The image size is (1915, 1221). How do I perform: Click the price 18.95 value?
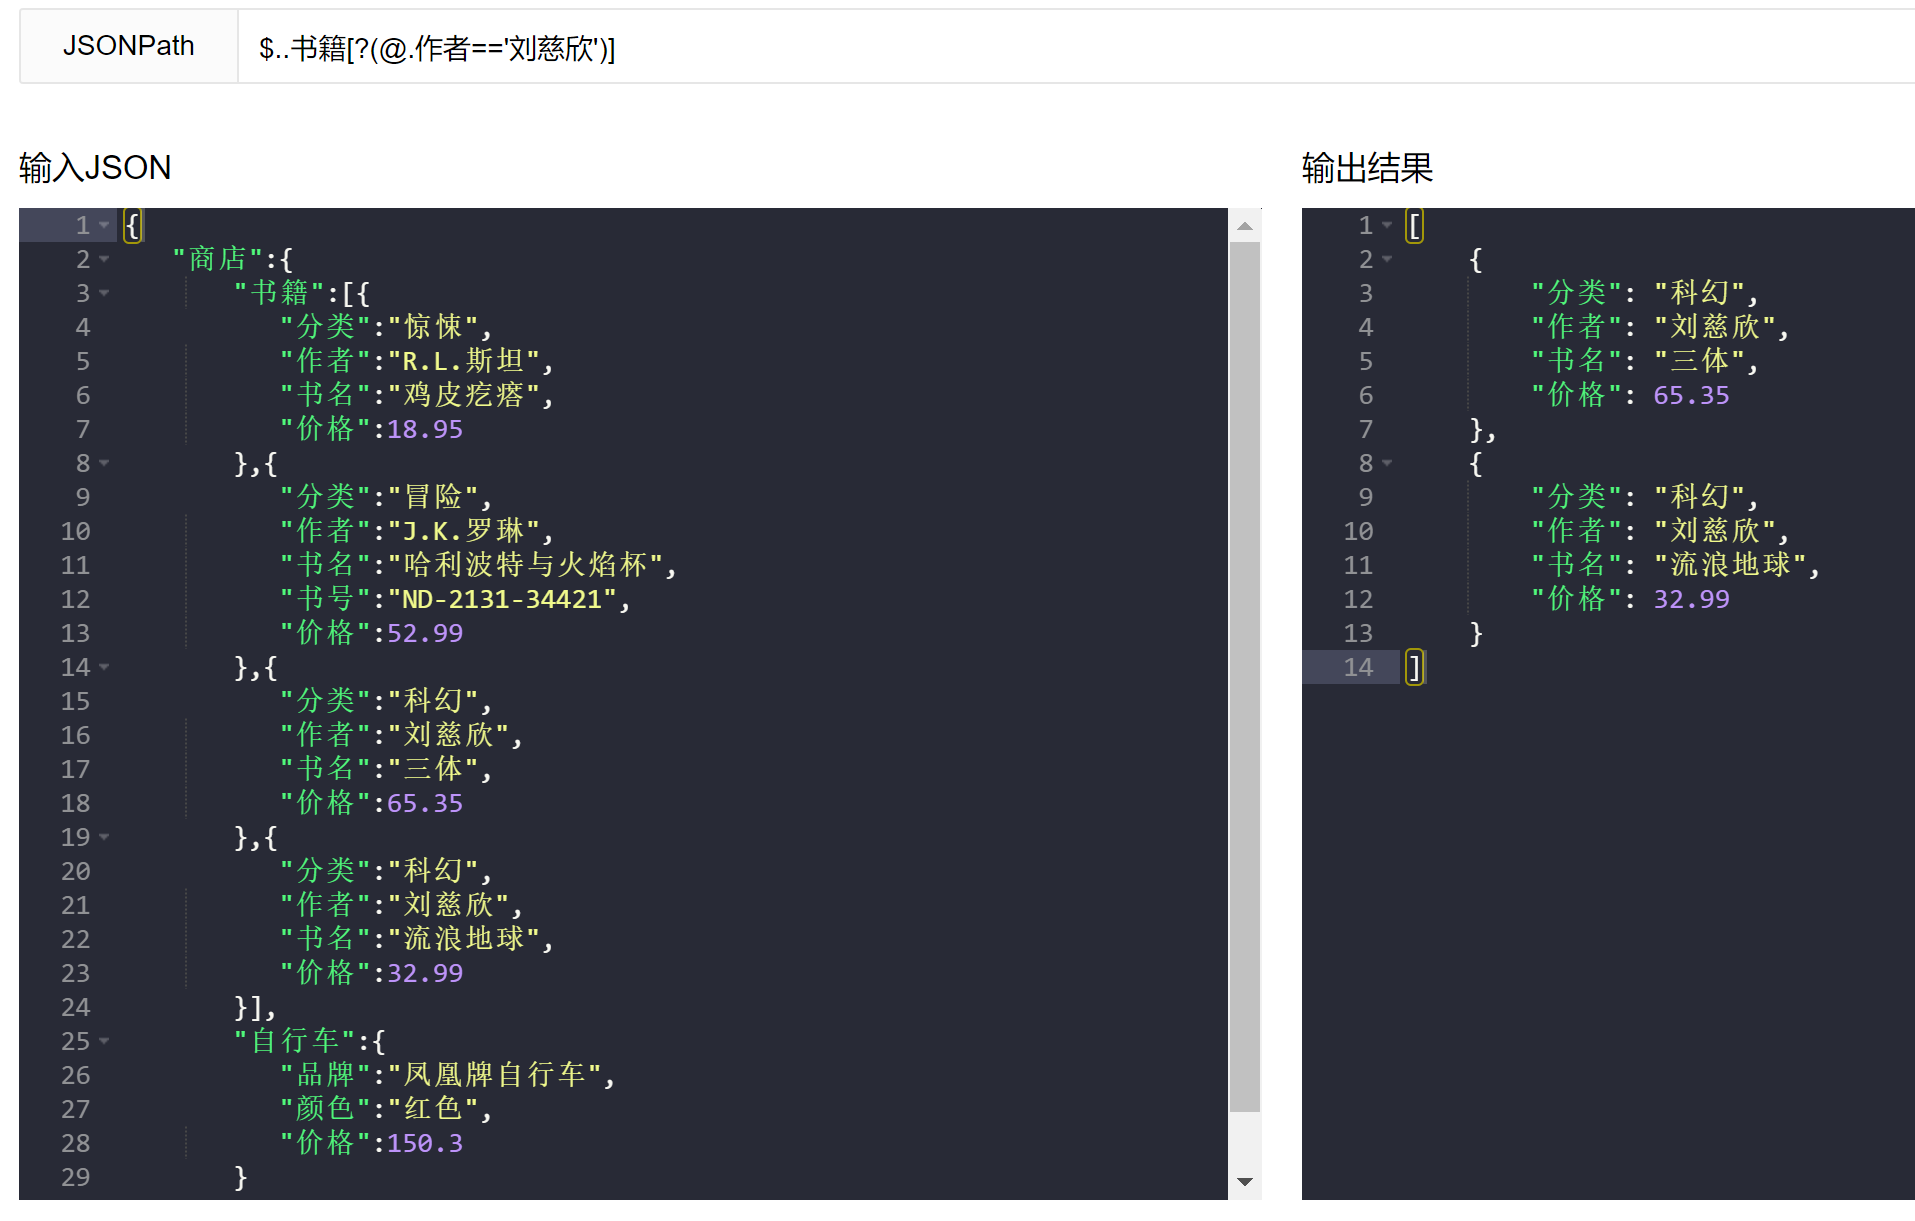point(425,430)
